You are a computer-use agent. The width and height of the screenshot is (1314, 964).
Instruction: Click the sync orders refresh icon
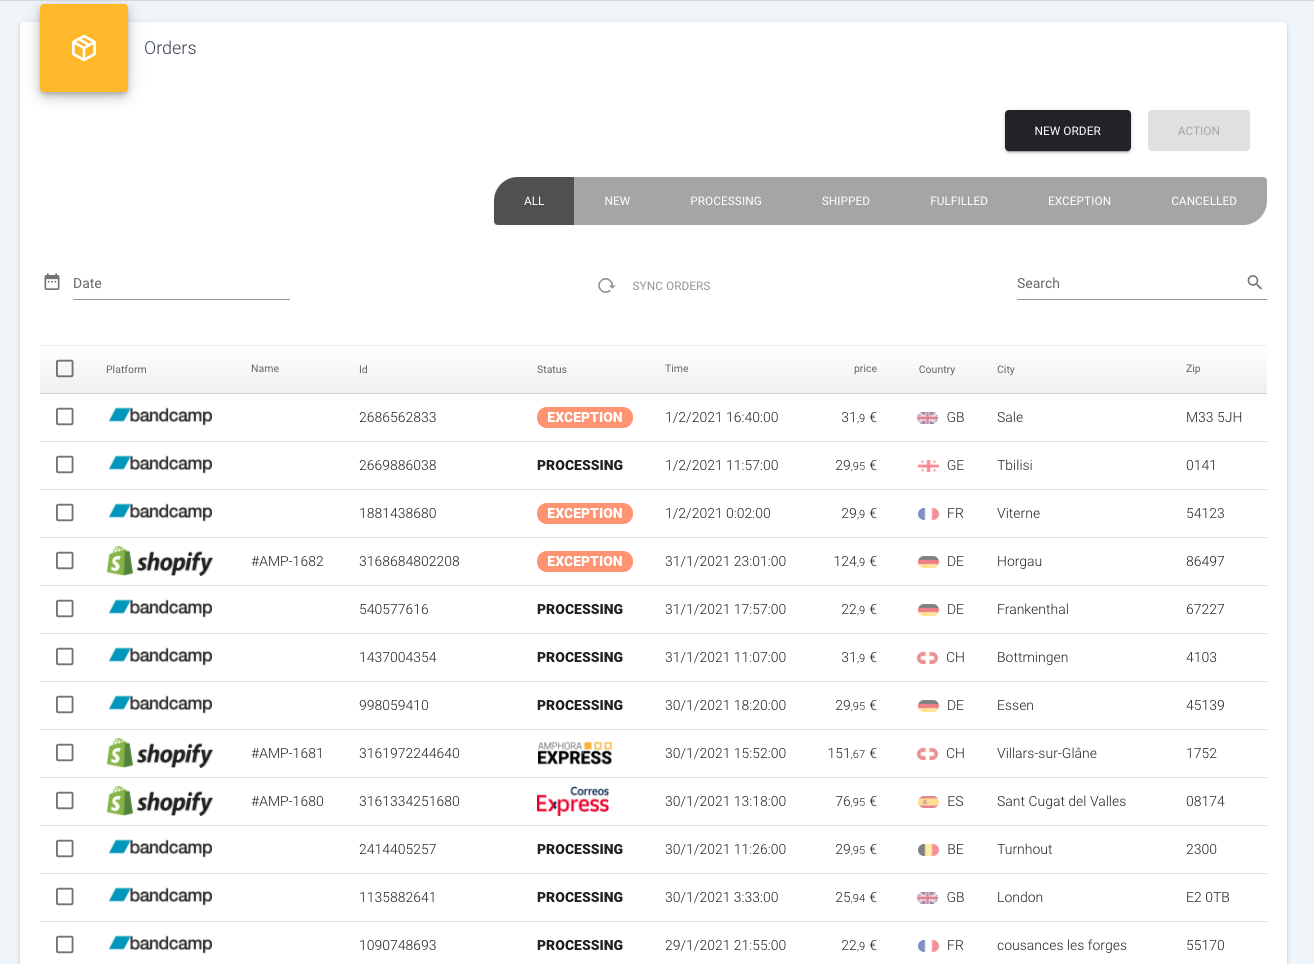tap(606, 286)
